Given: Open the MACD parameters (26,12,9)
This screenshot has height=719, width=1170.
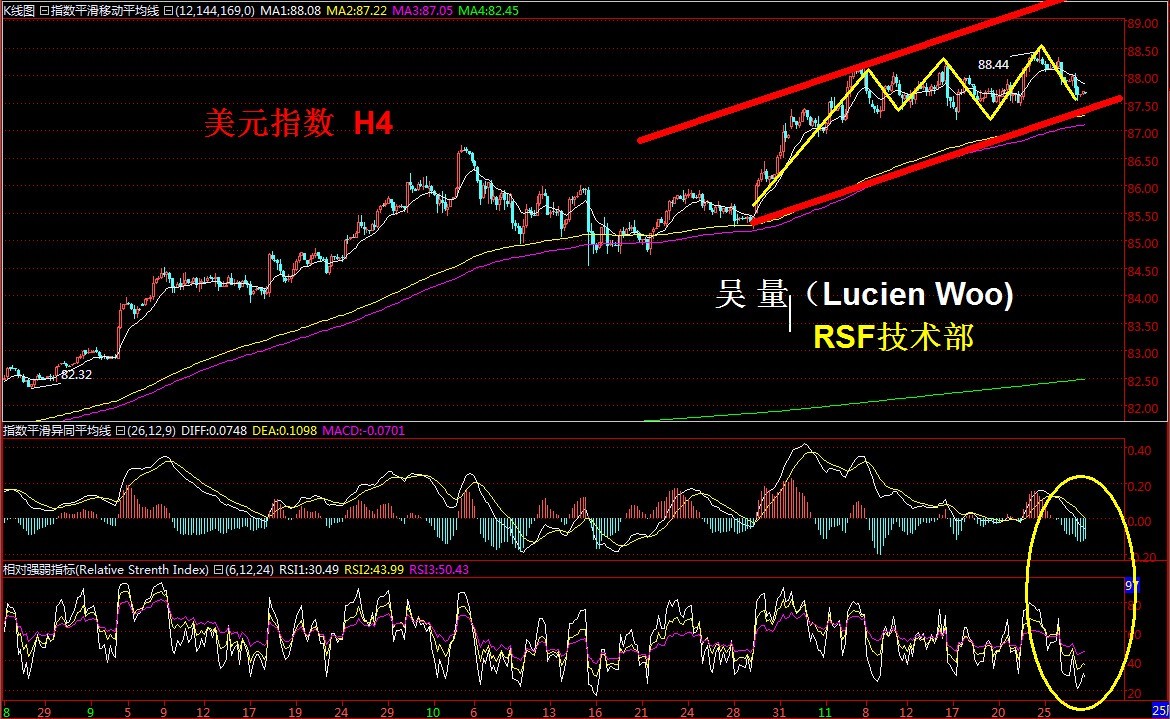Looking at the screenshot, I should [x=154, y=430].
